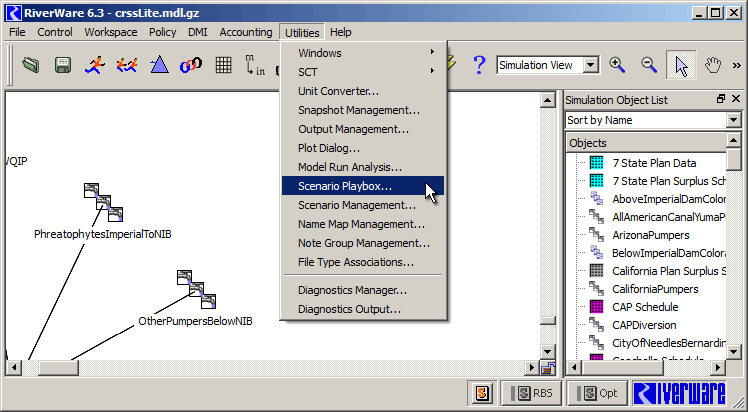Click the Objects column header
748x412 pixels.
click(x=646, y=143)
